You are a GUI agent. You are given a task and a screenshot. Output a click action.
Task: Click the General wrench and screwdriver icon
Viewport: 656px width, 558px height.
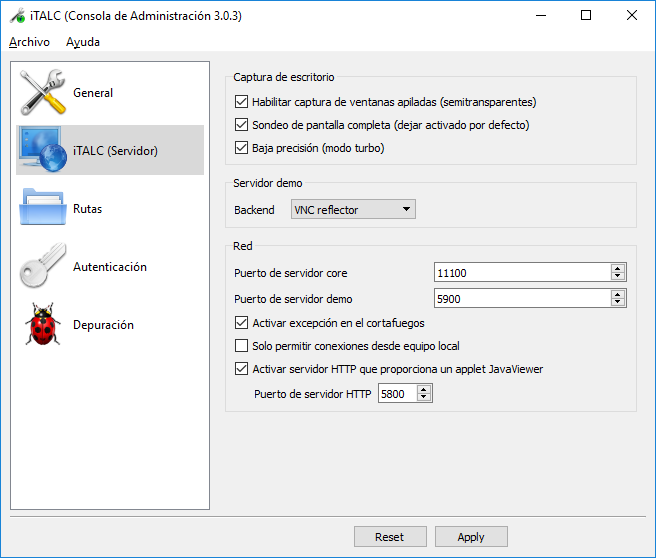(43, 93)
